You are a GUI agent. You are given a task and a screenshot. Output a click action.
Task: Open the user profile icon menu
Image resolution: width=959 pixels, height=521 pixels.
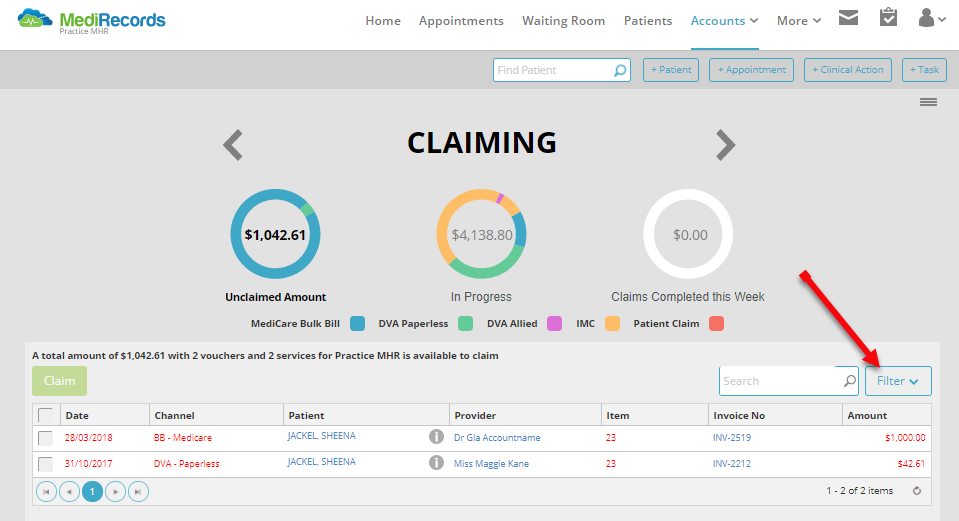(x=931, y=18)
